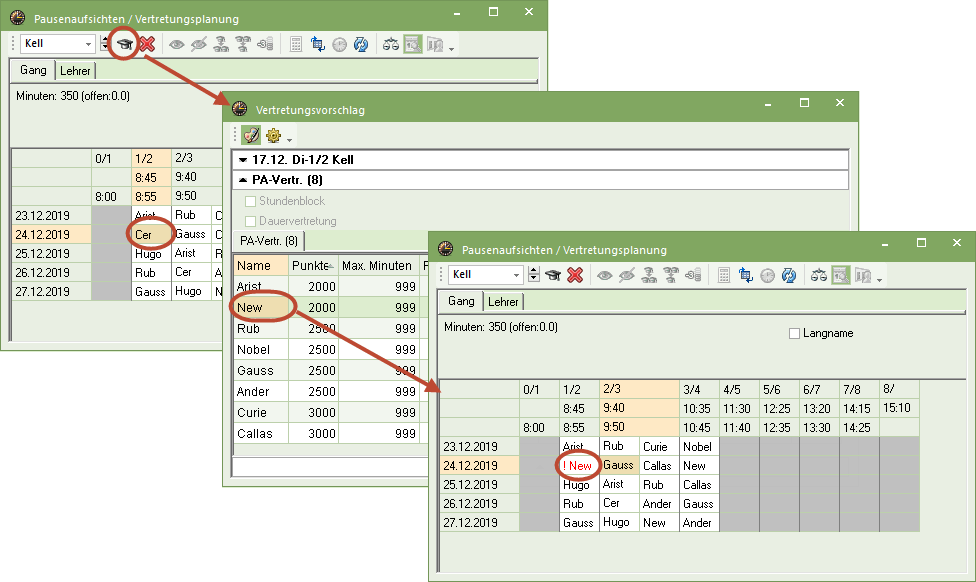The image size is (976, 582).
Task: Click calculator icon in back window toolbar
Action: [x=296, y=44]
